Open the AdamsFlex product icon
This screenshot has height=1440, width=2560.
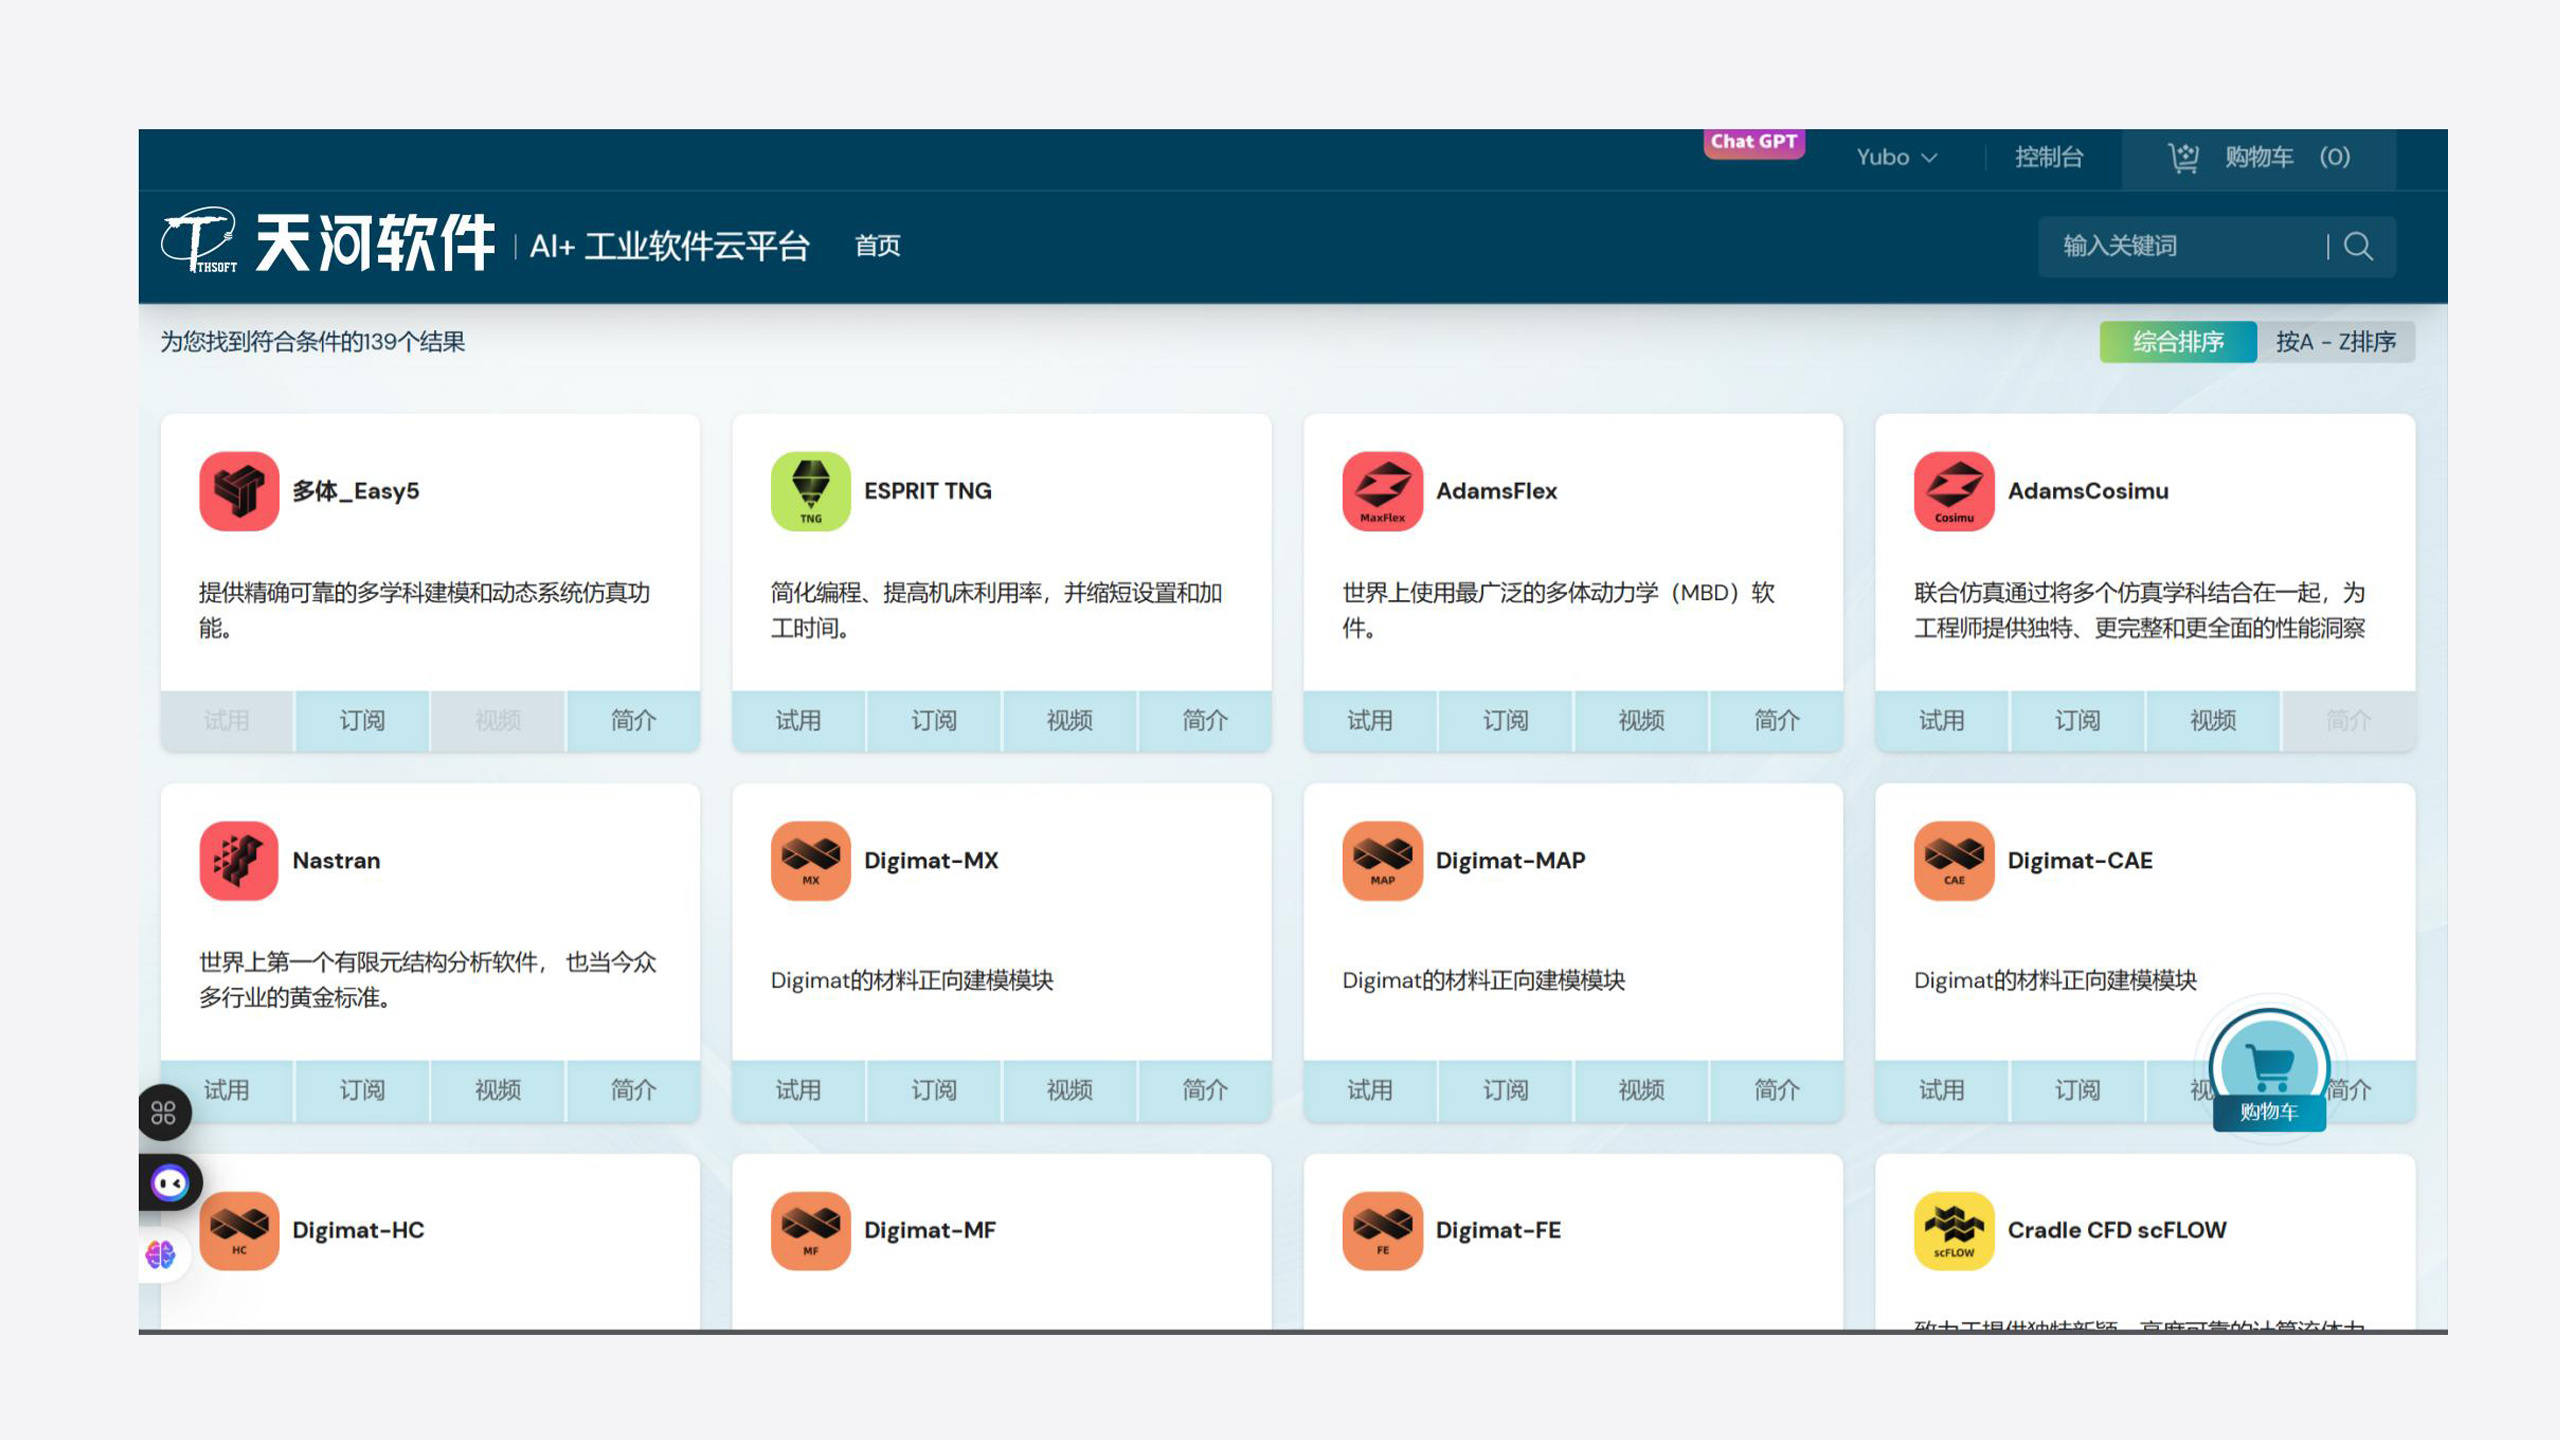1383,491
